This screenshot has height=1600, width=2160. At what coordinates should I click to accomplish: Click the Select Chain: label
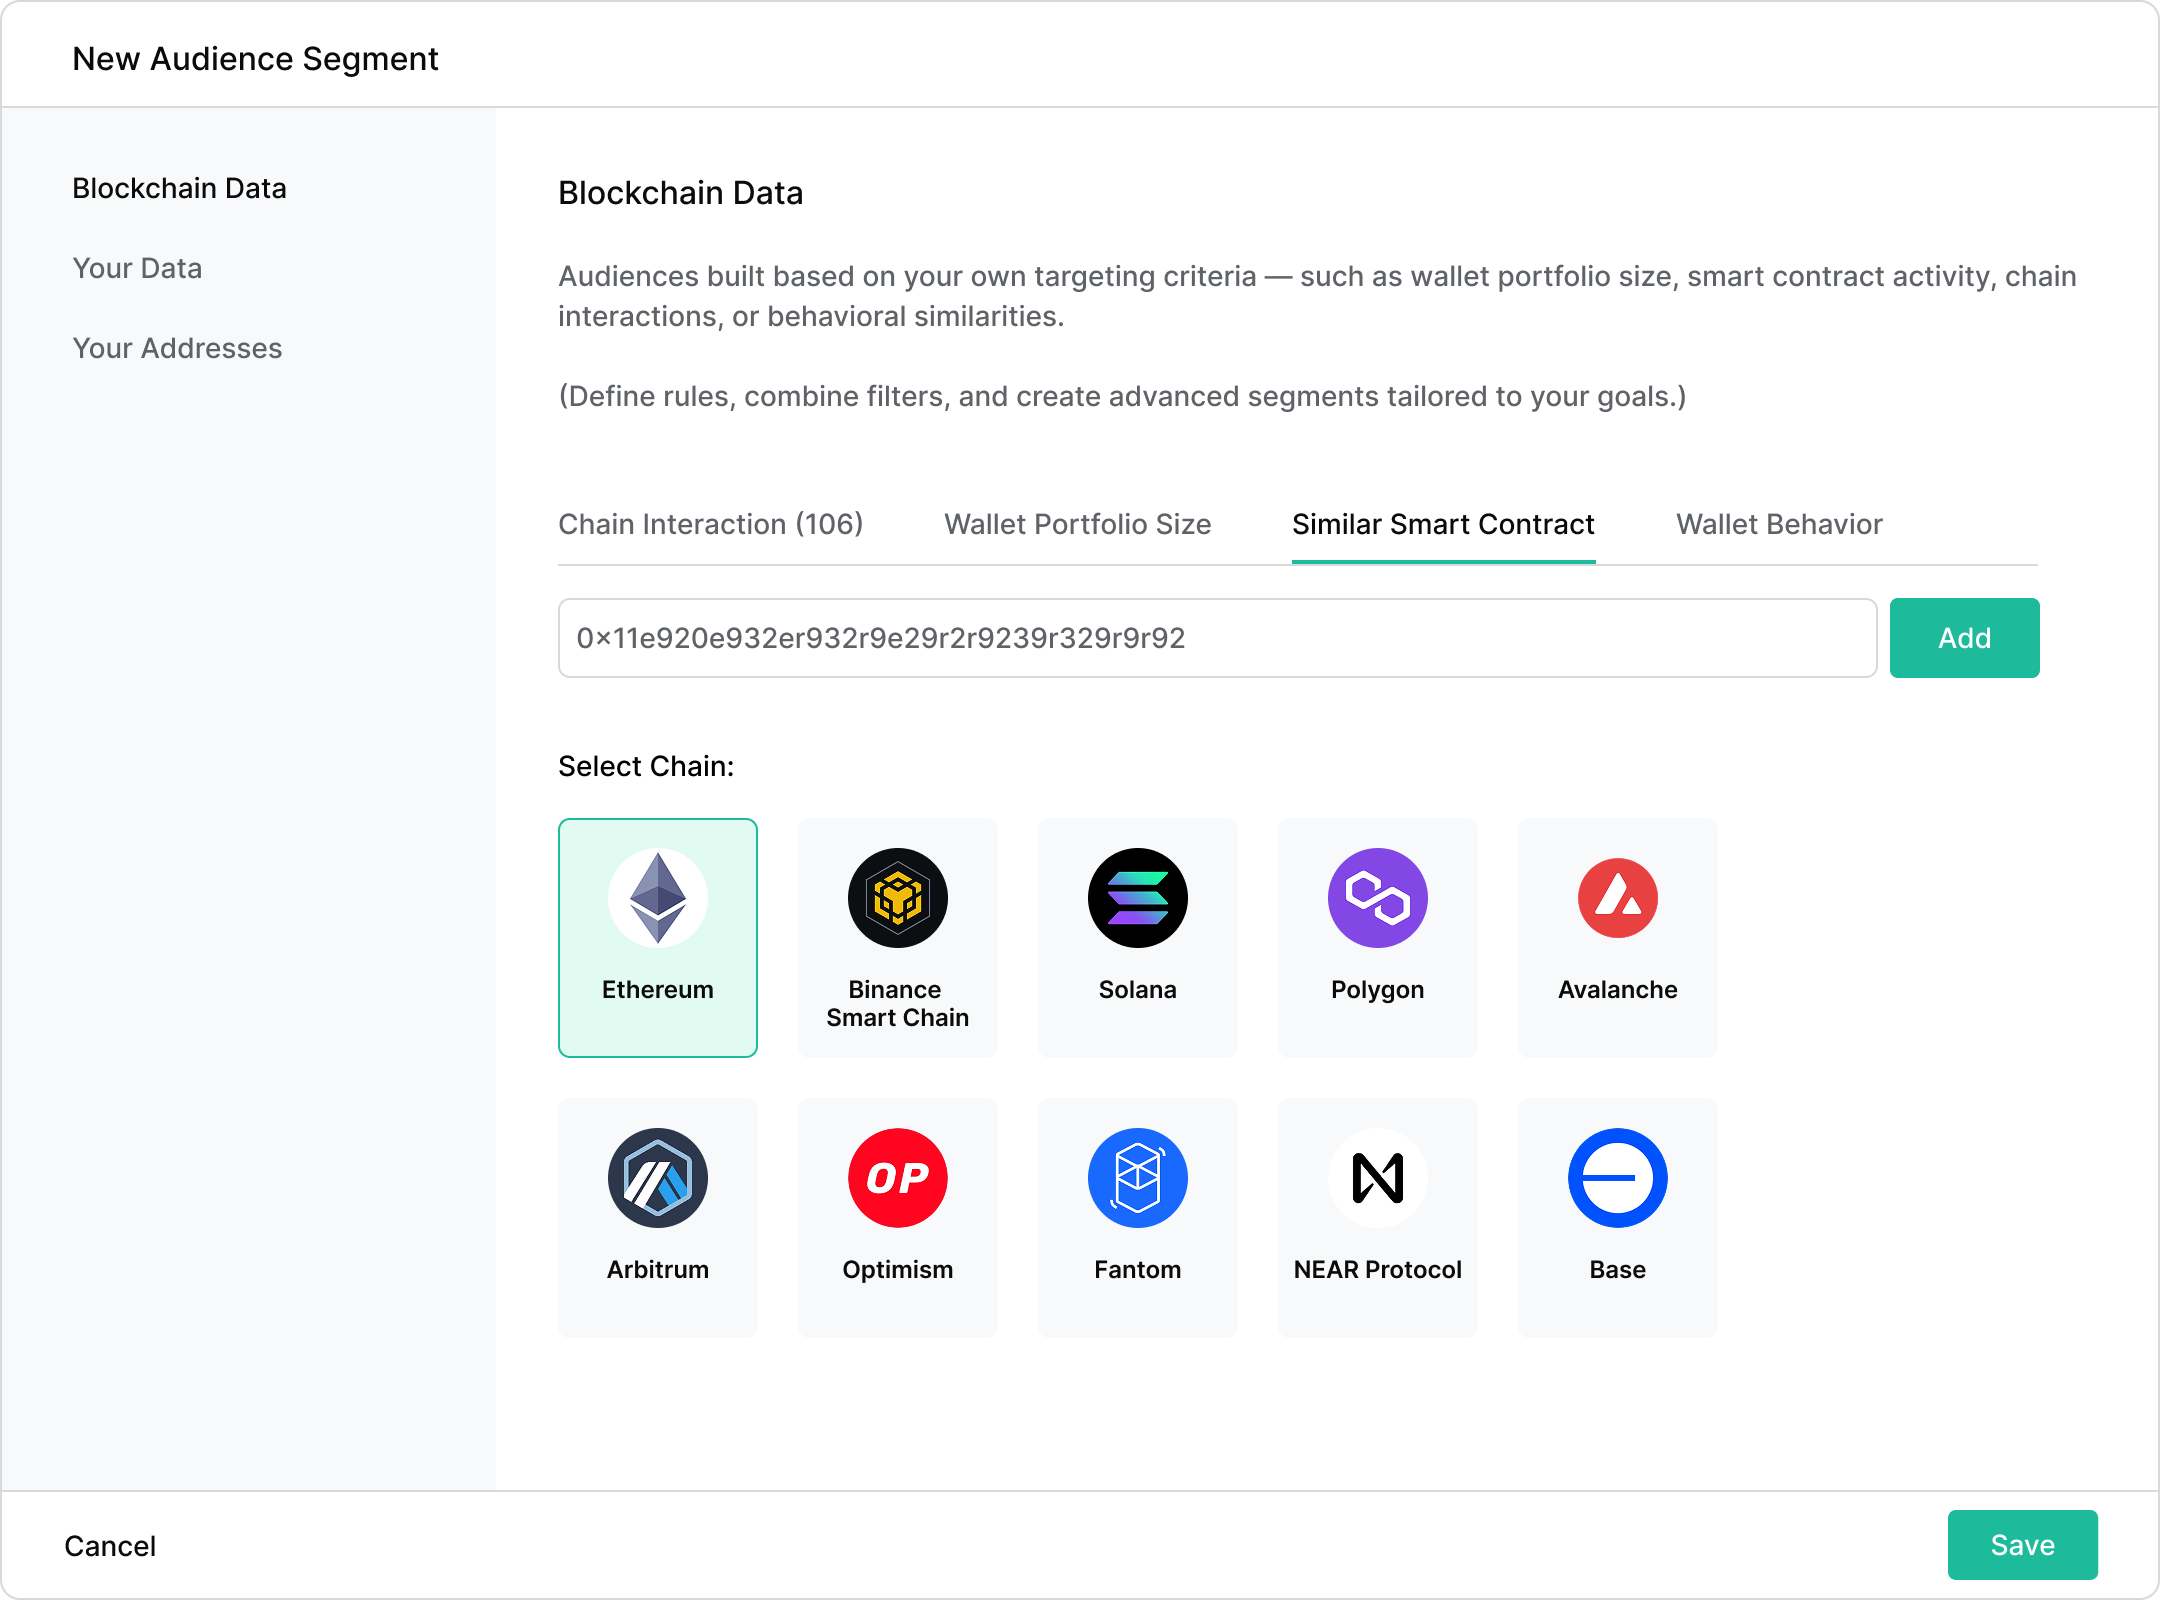point(646,766)
